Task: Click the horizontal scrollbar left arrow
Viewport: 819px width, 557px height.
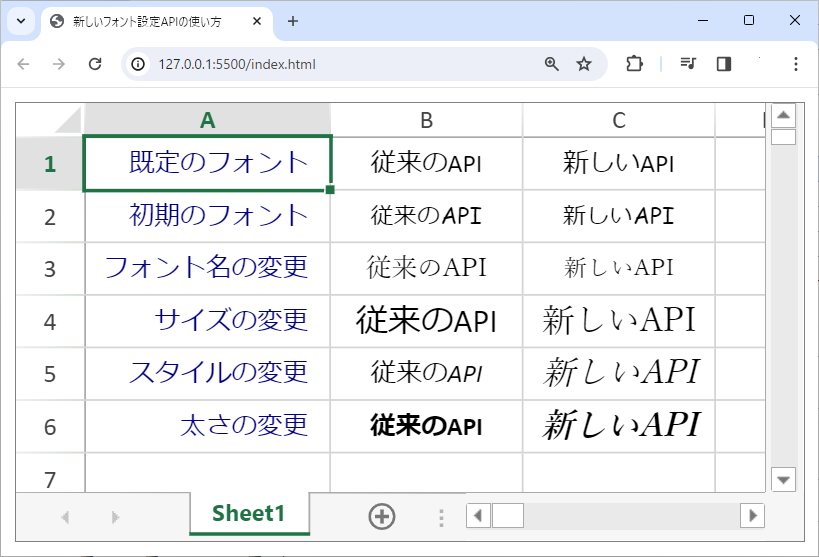Action: (478, 516)
